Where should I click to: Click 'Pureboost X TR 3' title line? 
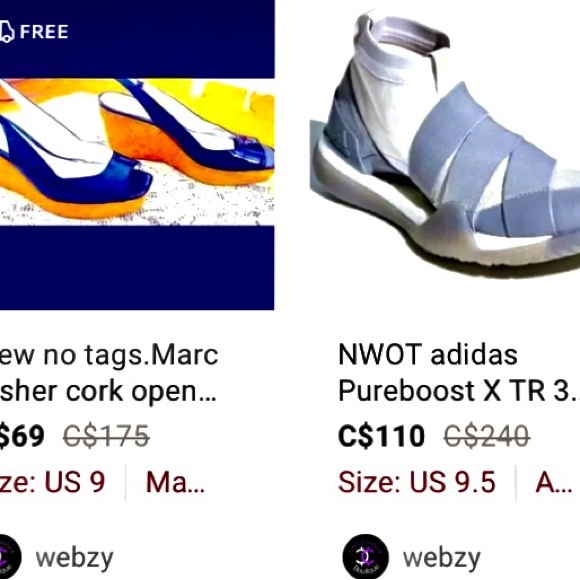click(x=459, y=391)
